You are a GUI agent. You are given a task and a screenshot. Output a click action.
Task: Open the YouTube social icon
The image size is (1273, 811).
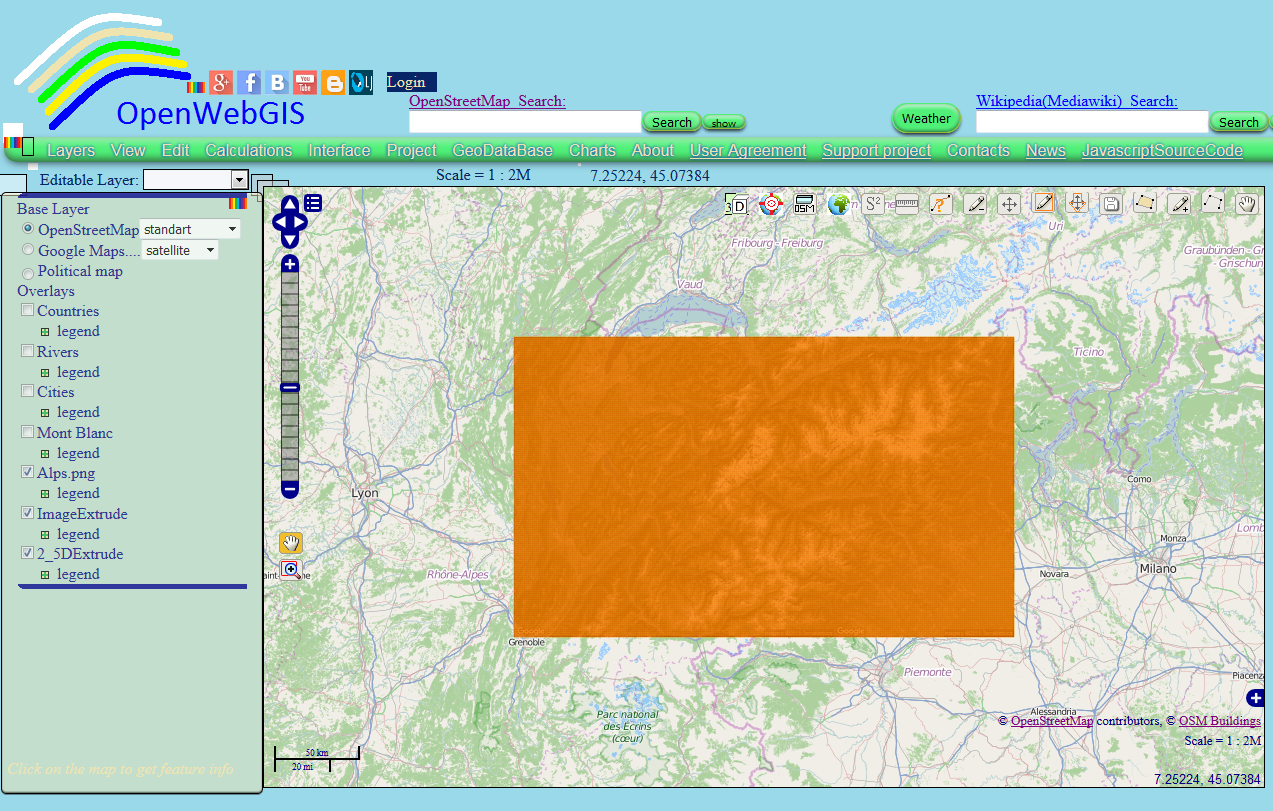305,82
